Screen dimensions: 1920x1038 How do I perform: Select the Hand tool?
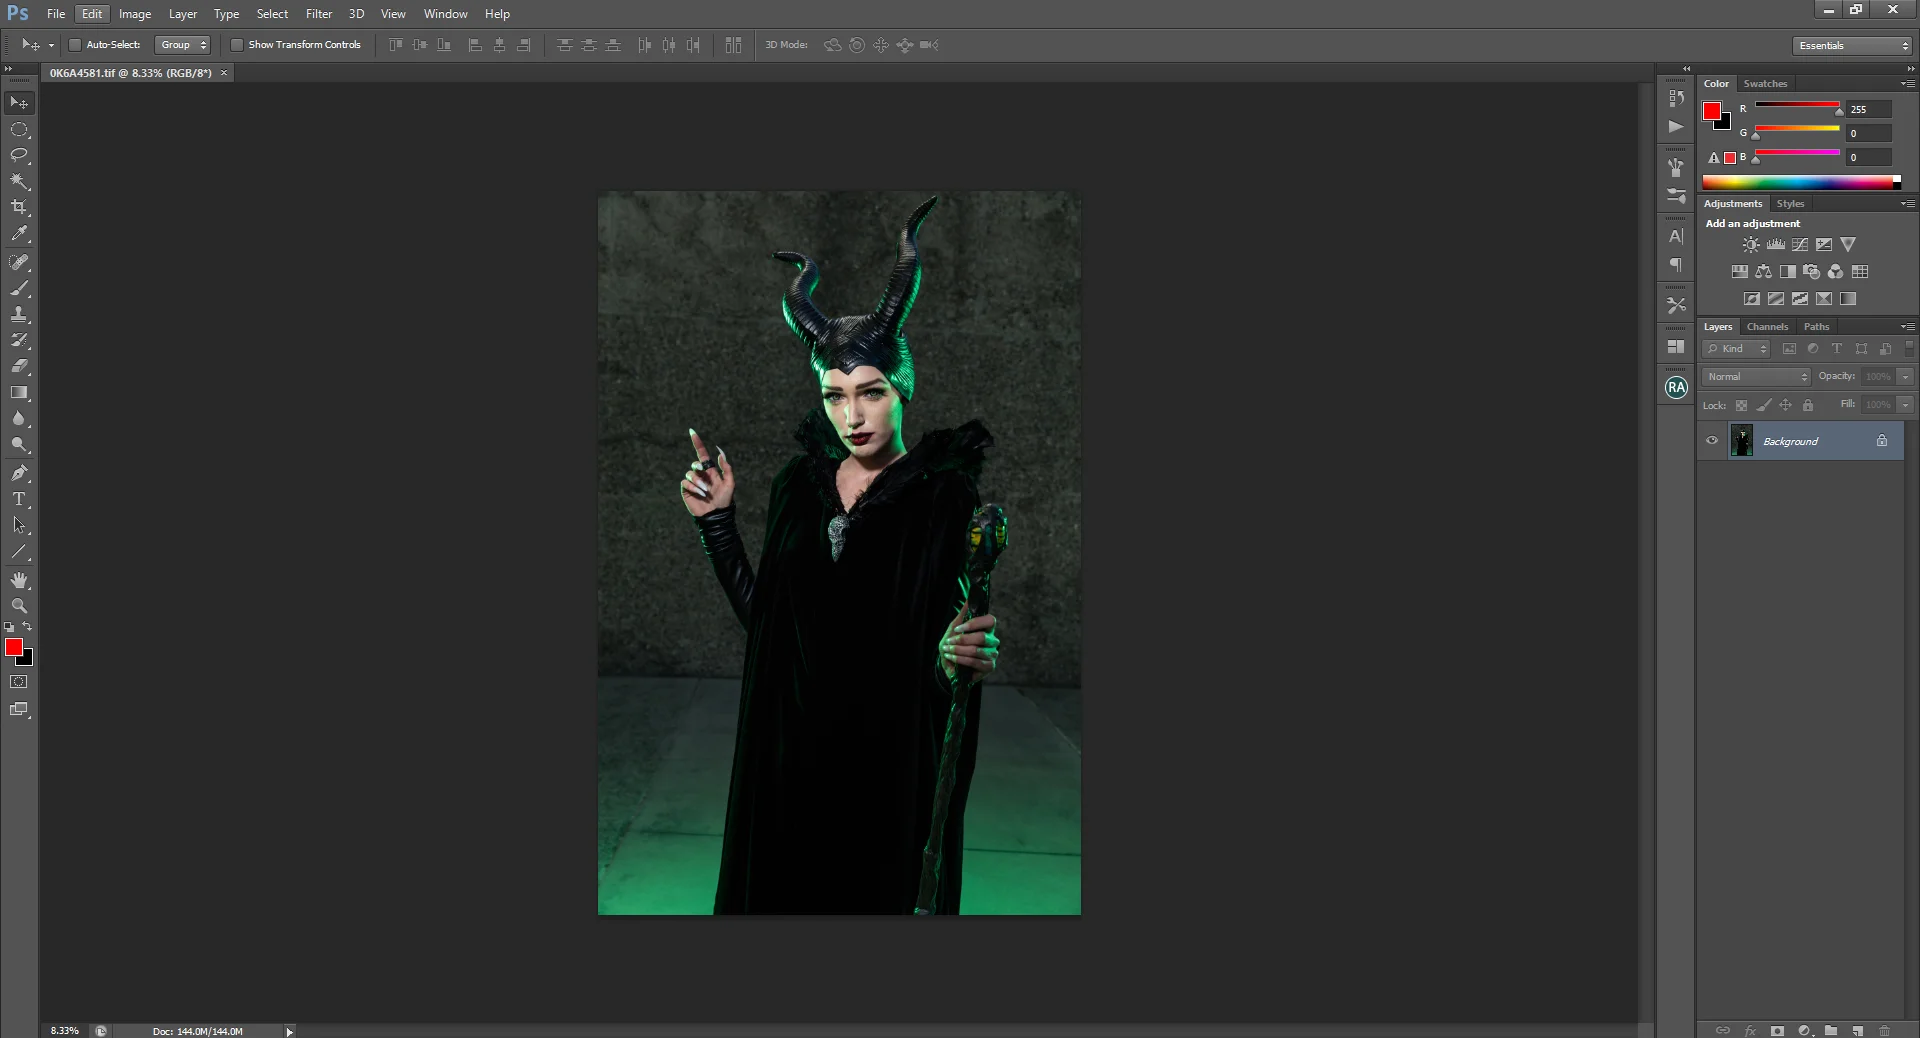point(19,580)
